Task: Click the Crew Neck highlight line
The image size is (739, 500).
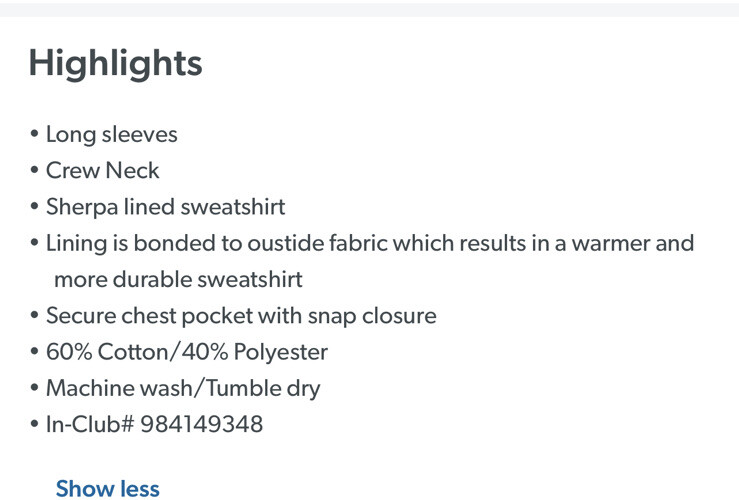Action: coord(102,171)
